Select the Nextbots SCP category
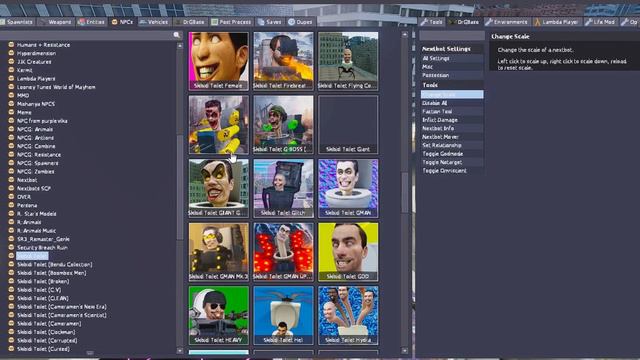The height and width of the screenshot is (360, 640). (33, 188)
